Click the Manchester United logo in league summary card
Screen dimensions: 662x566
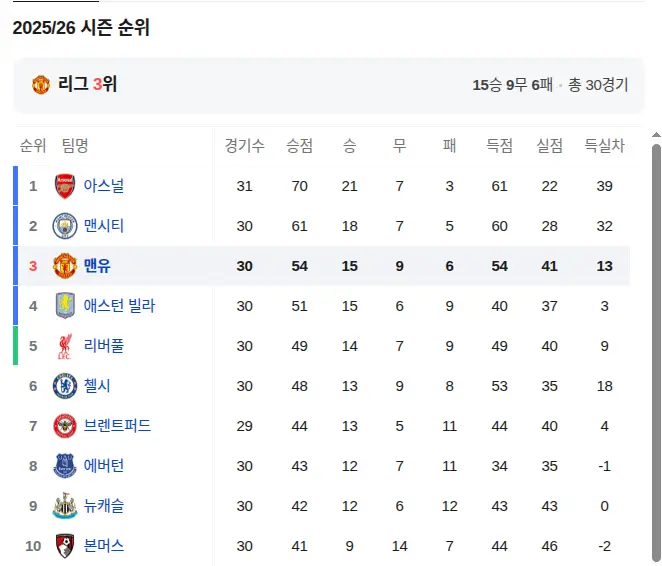tap(41, 84)
